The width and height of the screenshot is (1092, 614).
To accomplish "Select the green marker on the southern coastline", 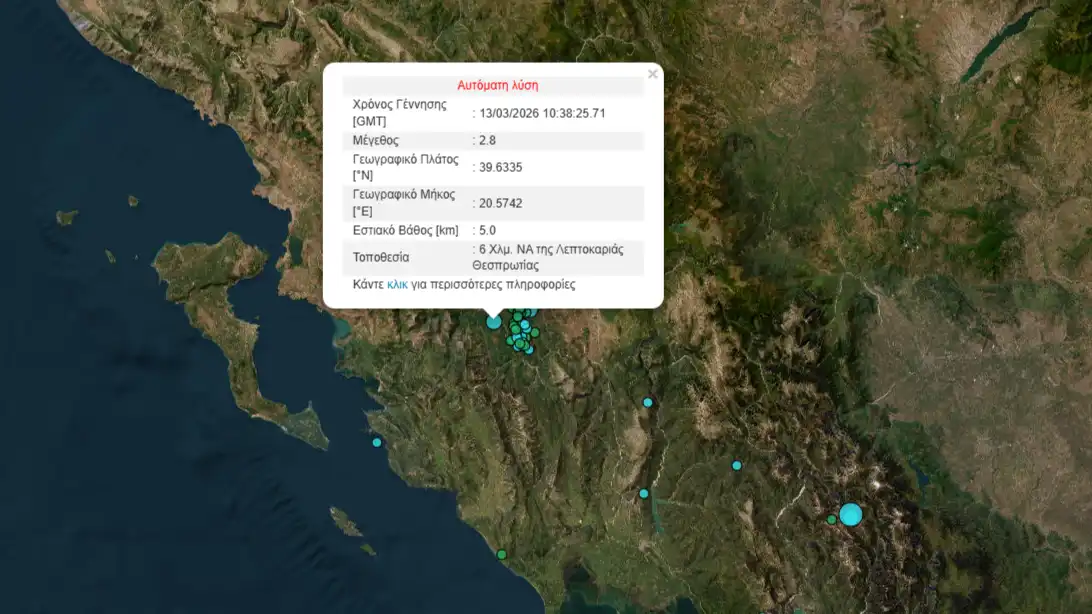I will click(x=502, y=554).
